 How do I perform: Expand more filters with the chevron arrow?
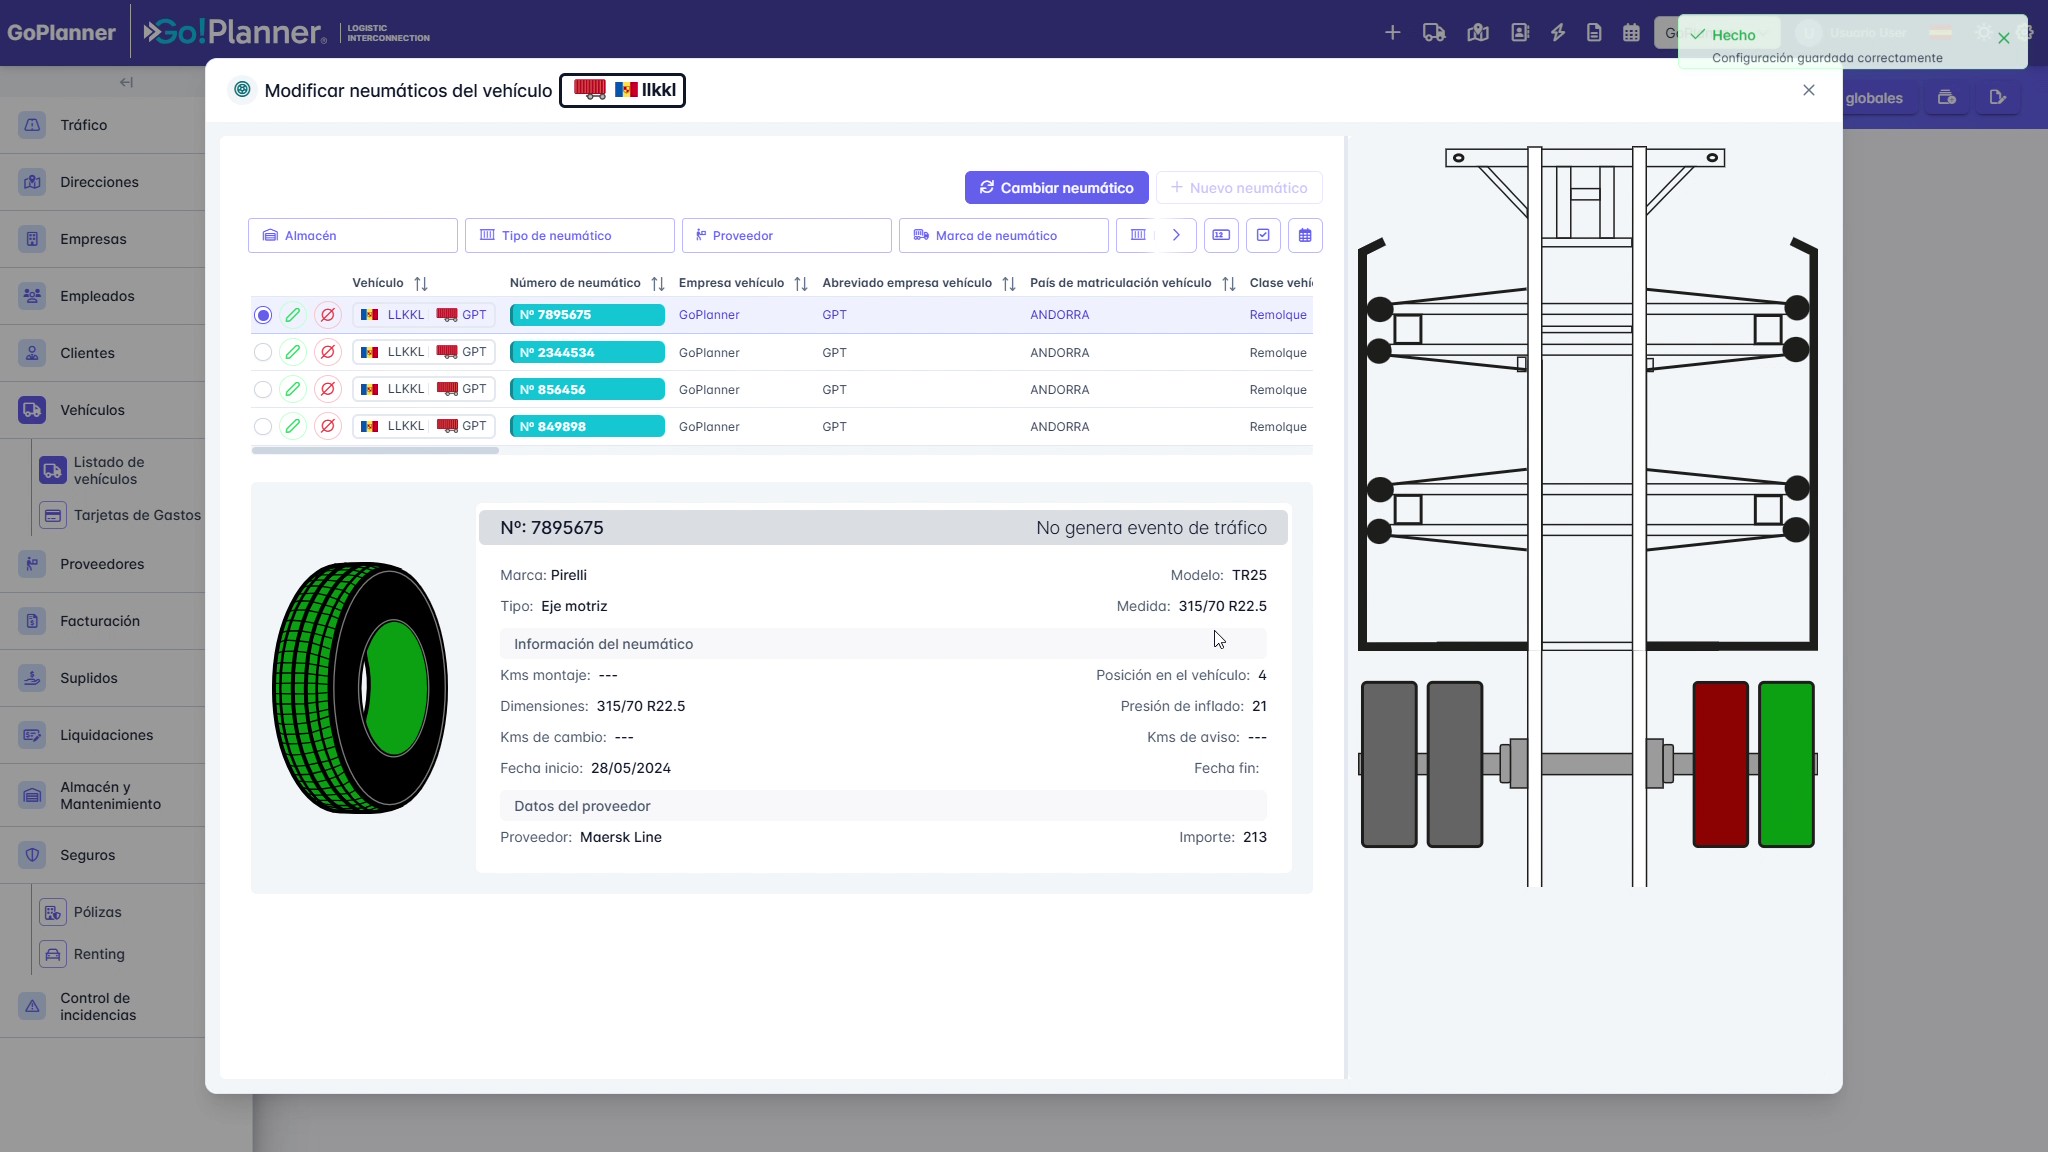pos(1176,235)
